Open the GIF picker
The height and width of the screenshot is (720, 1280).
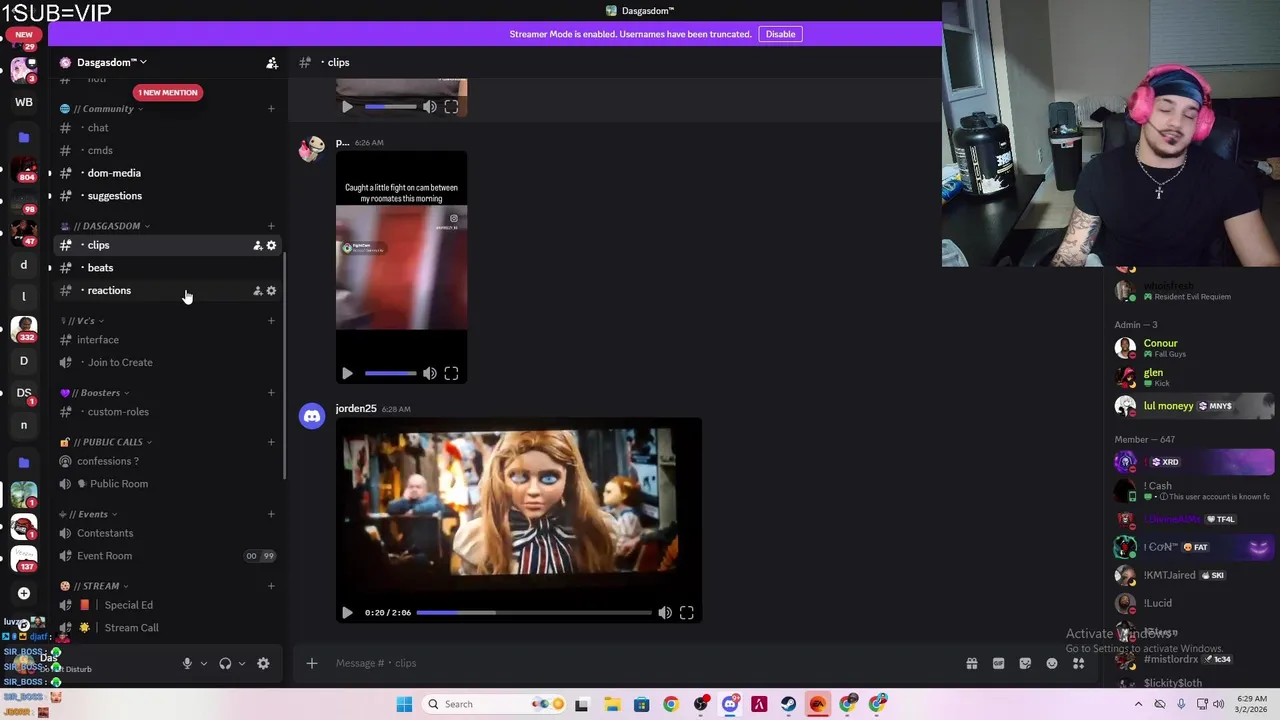[998, 663]
